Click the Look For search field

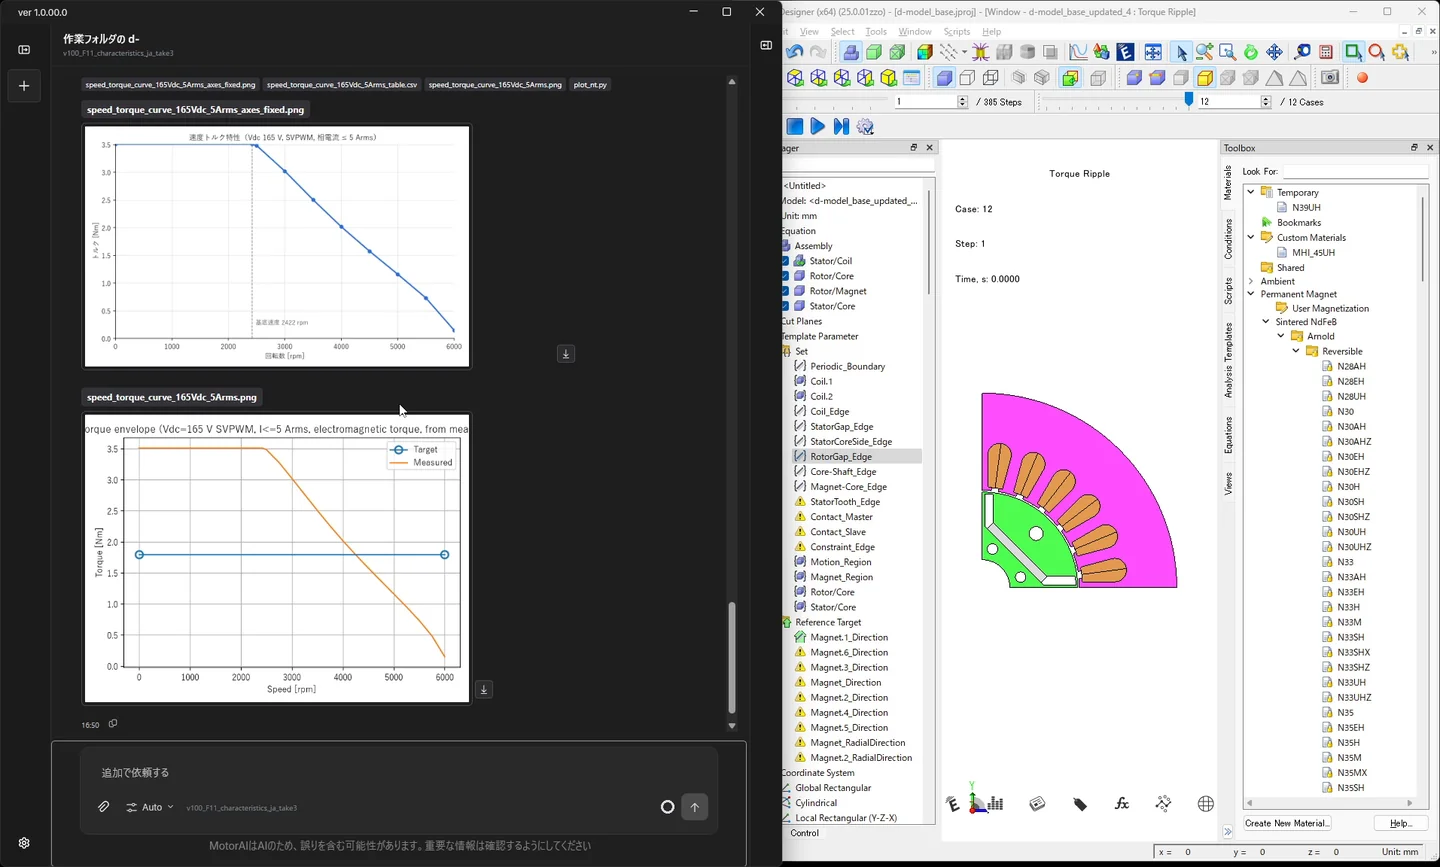1355,171
